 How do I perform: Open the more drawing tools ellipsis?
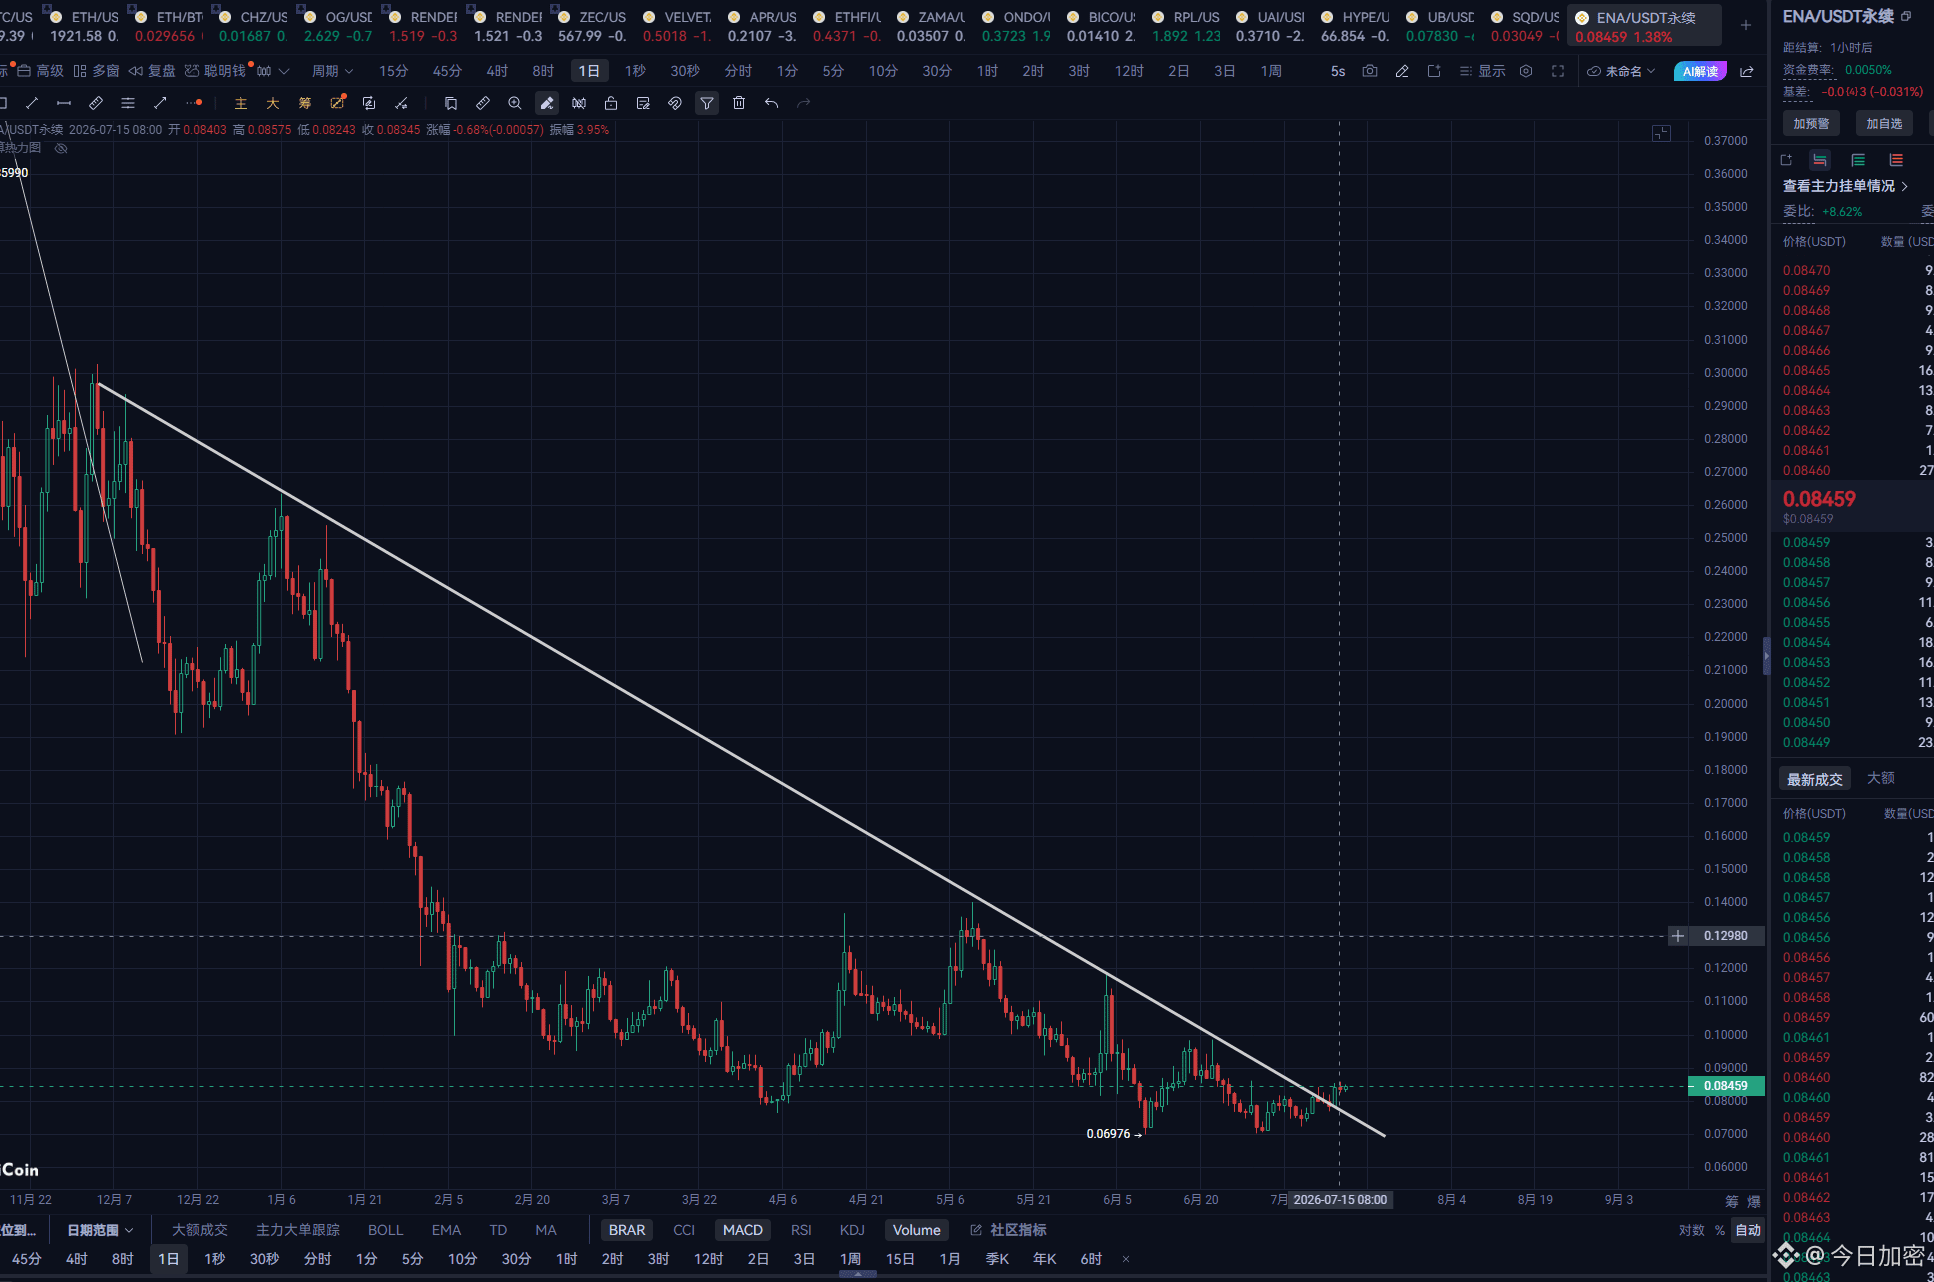pyautogui.click(x=194, y=103)
